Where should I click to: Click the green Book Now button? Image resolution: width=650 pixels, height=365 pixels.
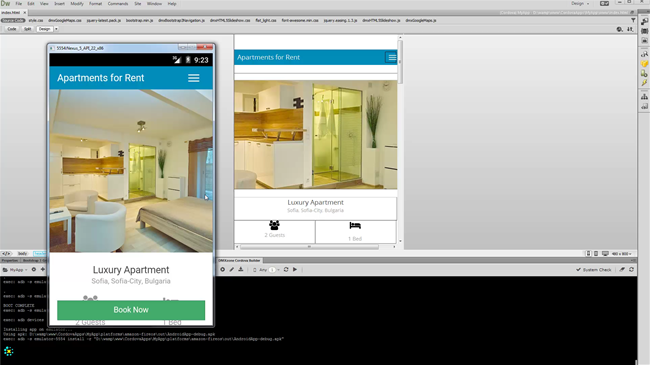(x=131, y=310)
